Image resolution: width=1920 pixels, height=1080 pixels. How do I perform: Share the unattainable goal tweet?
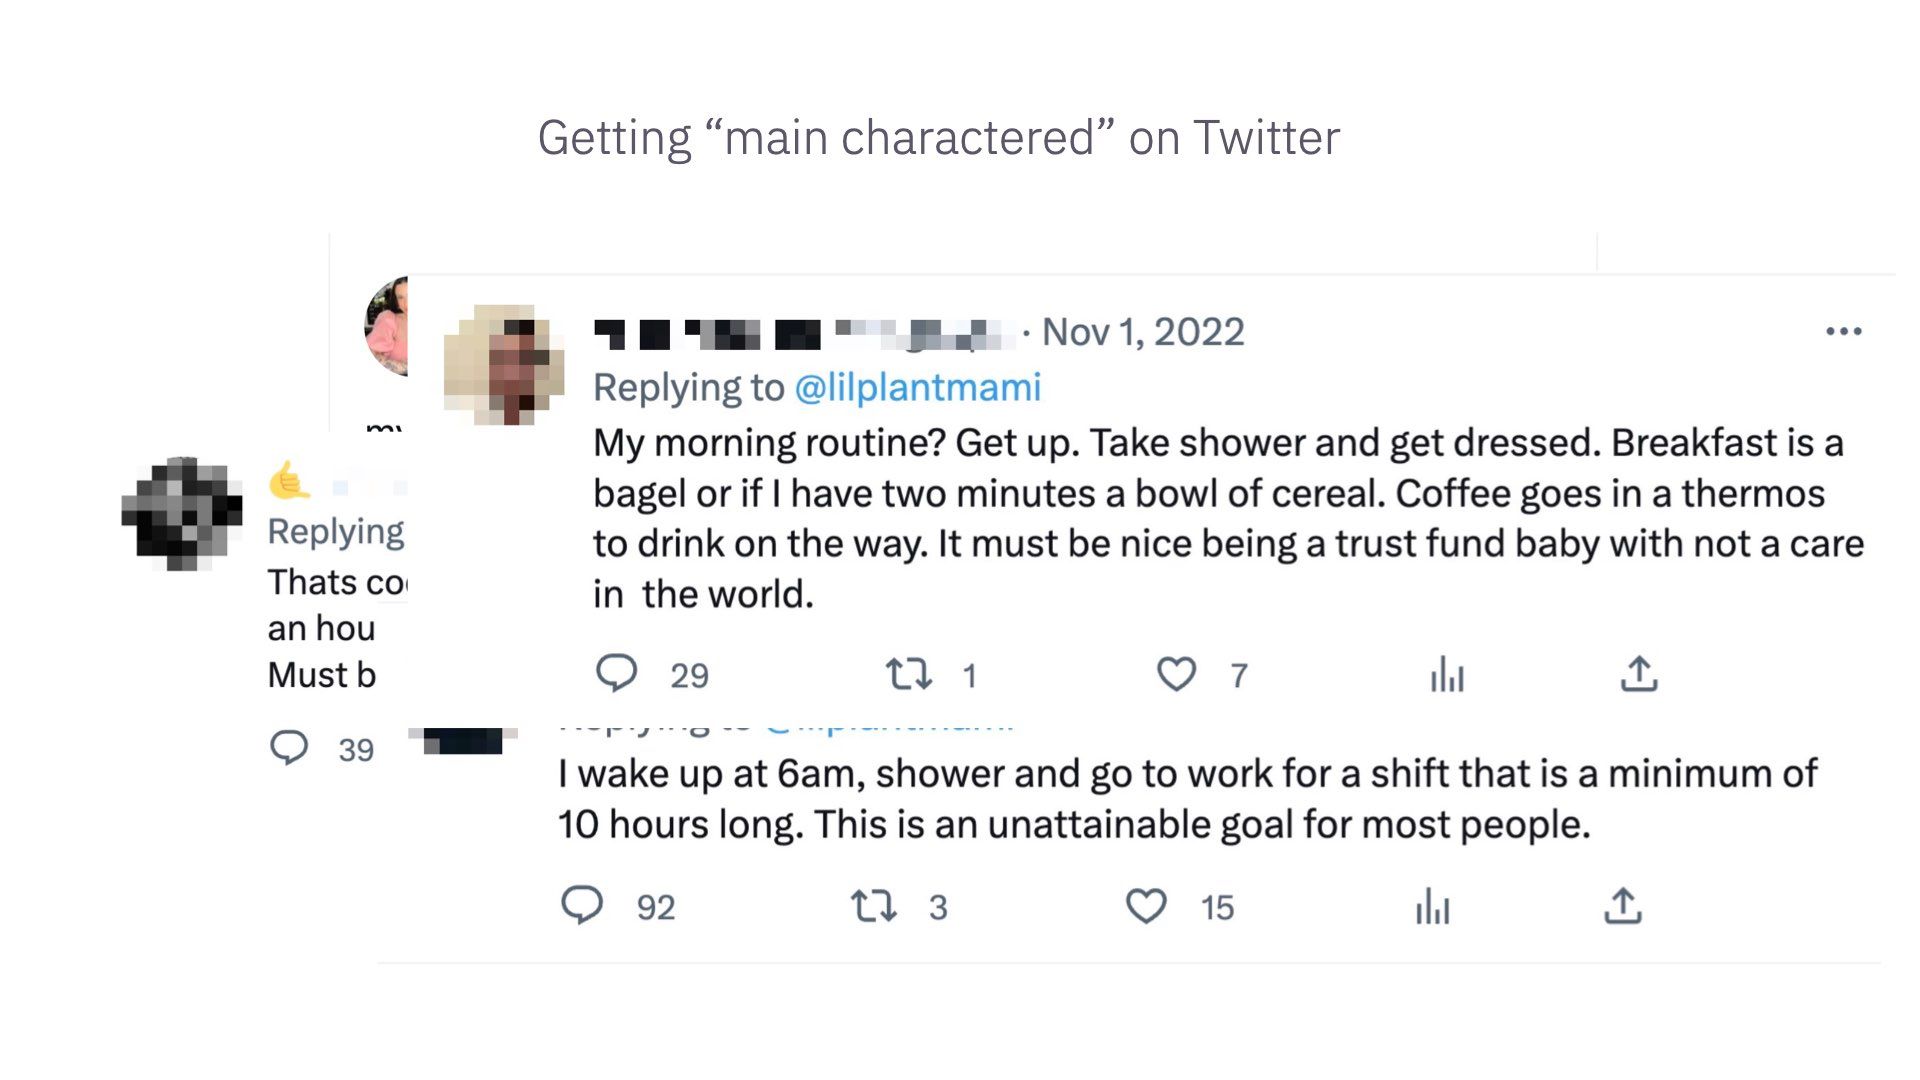point(1623,906)
